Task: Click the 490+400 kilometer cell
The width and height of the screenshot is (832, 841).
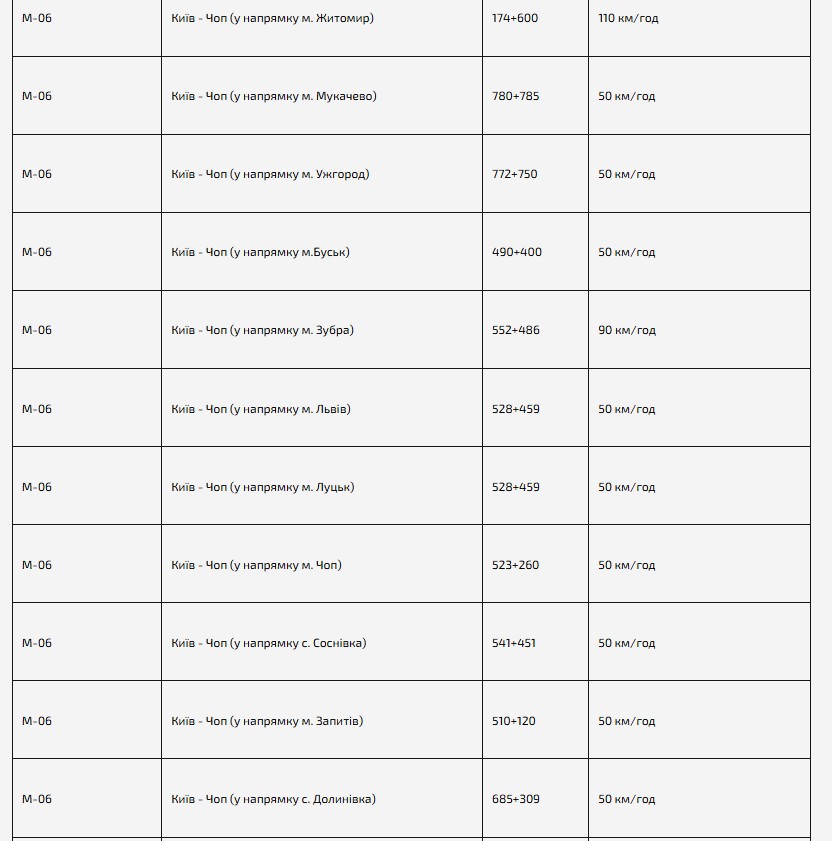Action: point(517,252)
